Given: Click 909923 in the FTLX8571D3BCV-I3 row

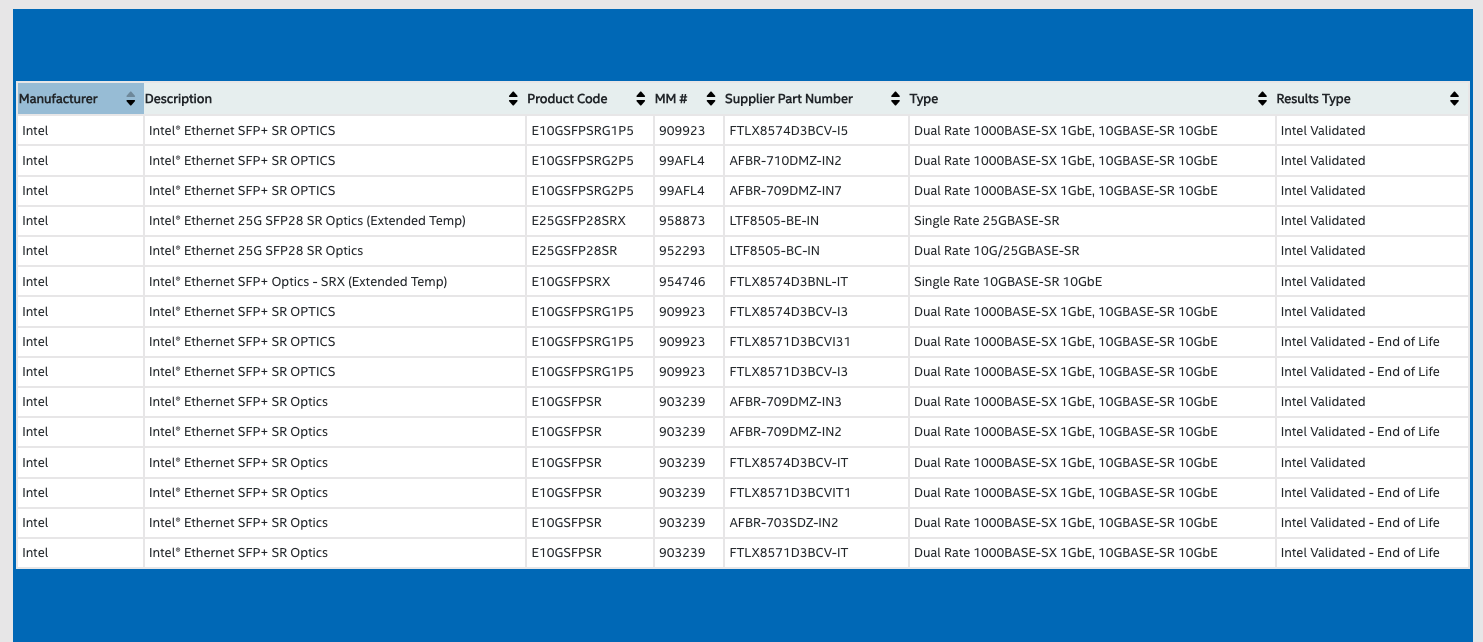Looking at the screenshot, I should click(682, 371).
